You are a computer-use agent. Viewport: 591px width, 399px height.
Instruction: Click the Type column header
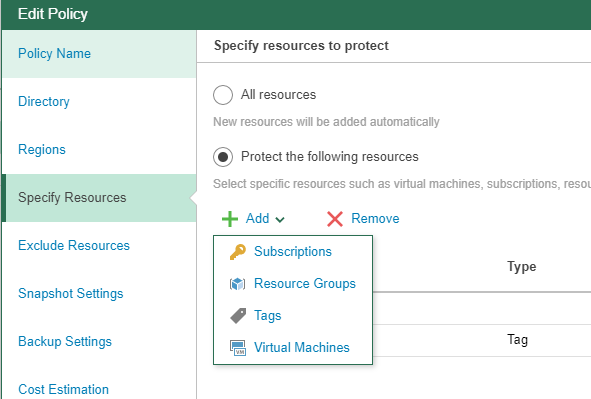click(521, 267)
